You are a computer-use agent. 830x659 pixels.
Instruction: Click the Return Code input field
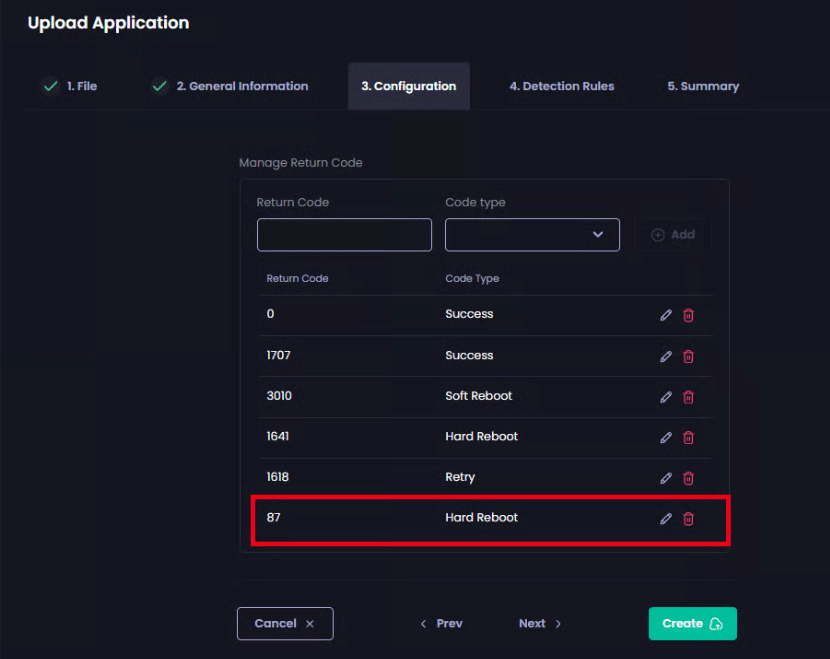coord(344,235)
